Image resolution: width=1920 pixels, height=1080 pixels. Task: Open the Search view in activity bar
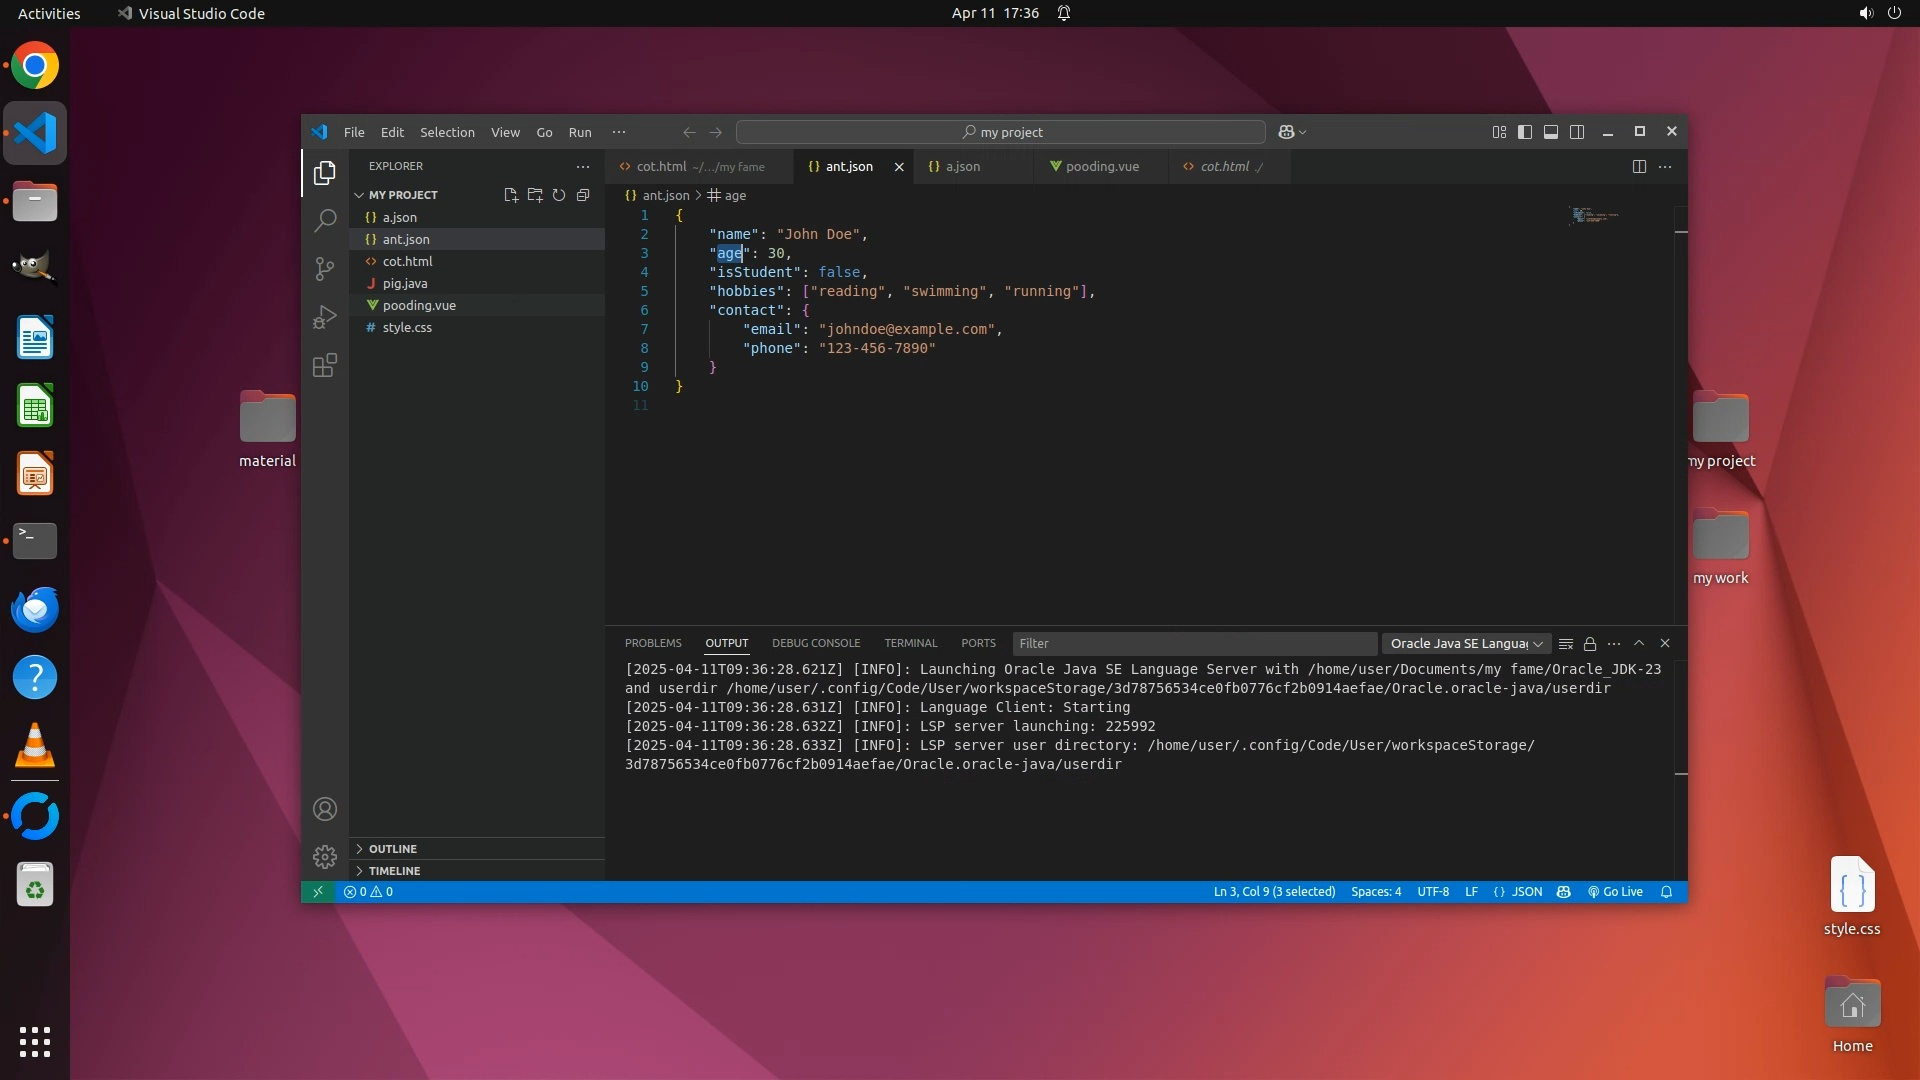[x=325, y=220]
